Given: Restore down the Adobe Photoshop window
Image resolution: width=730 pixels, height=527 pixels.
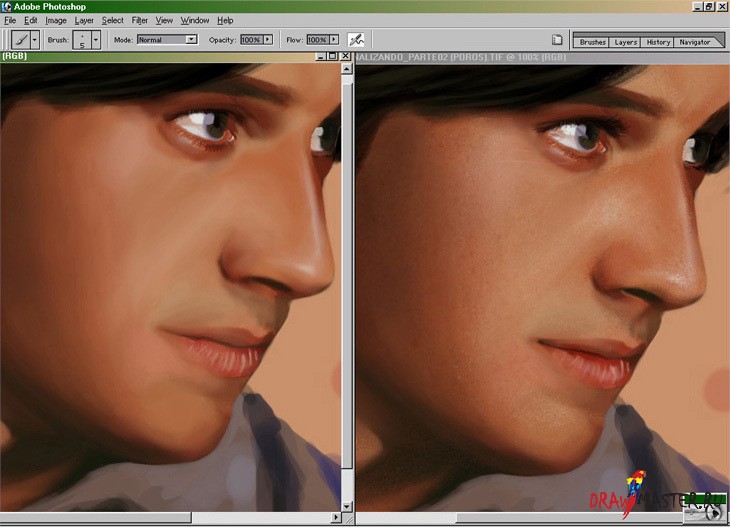Looking at the screenshot, I should [x=709, y=7].
